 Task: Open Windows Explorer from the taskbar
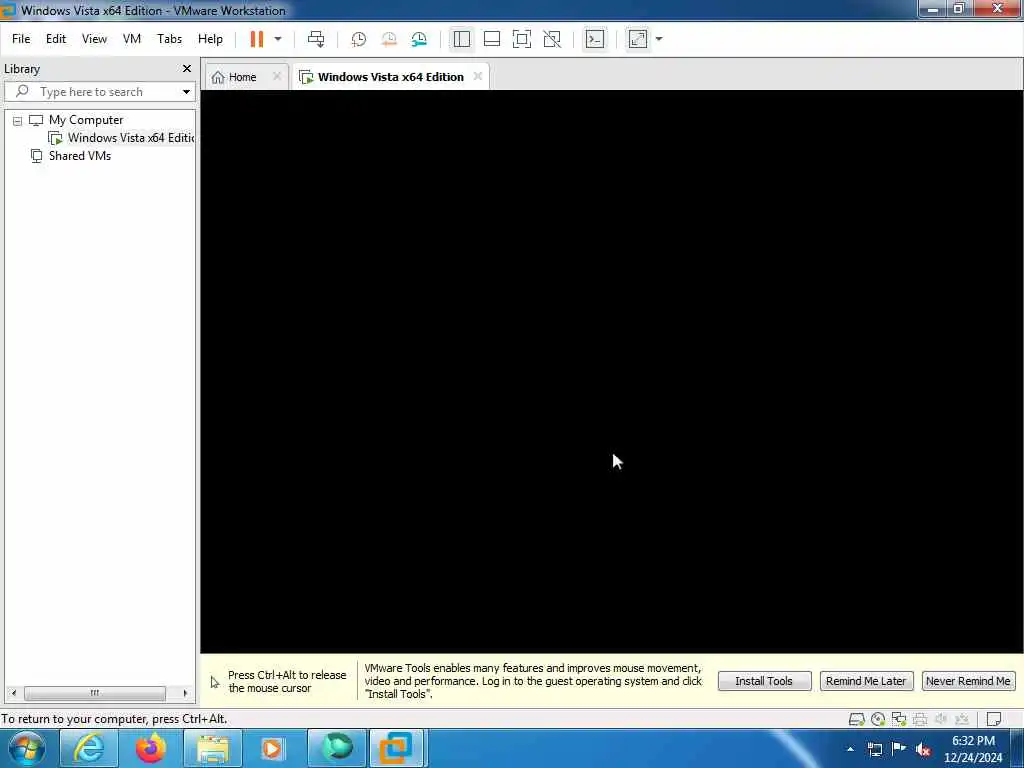(x=213, y=748)
